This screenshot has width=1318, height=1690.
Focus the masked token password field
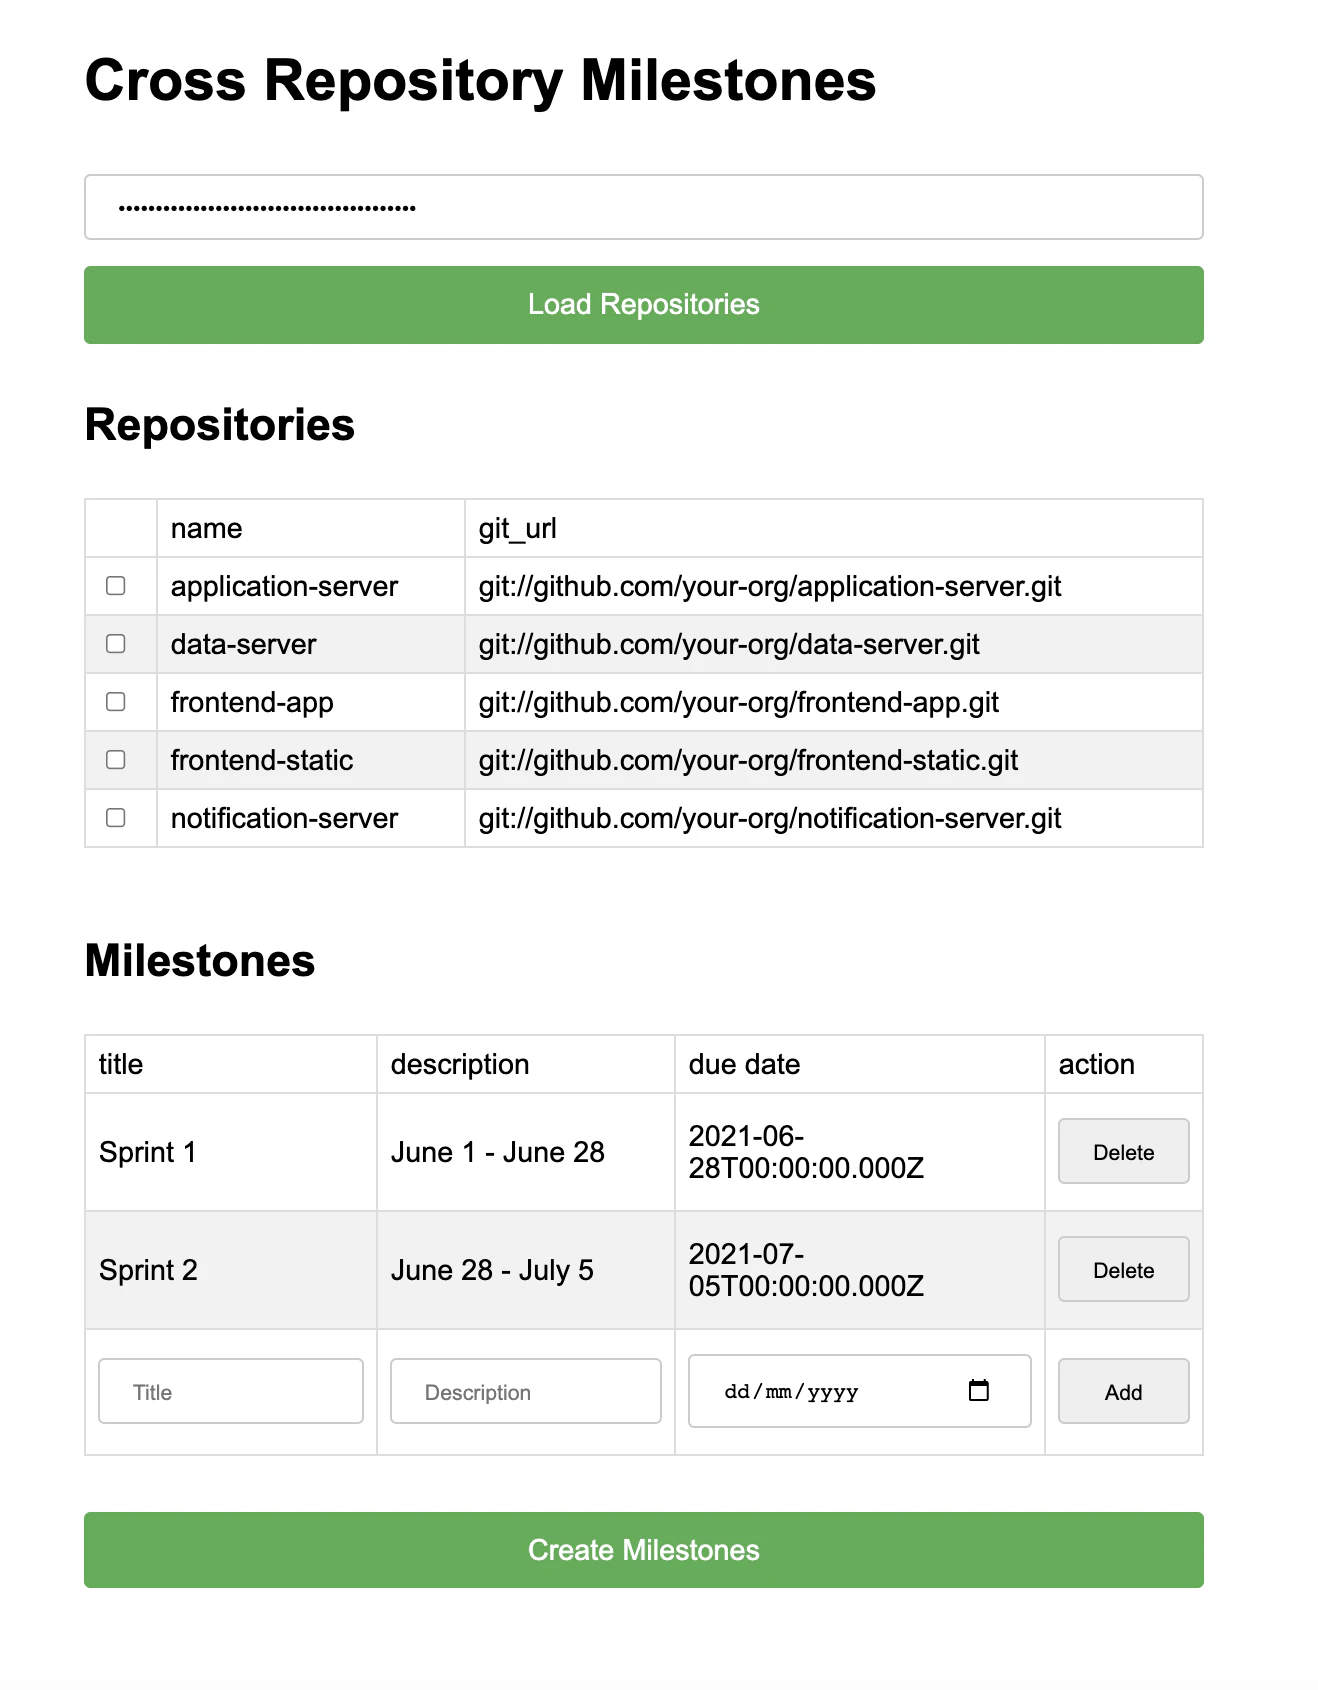pos(644,207)
